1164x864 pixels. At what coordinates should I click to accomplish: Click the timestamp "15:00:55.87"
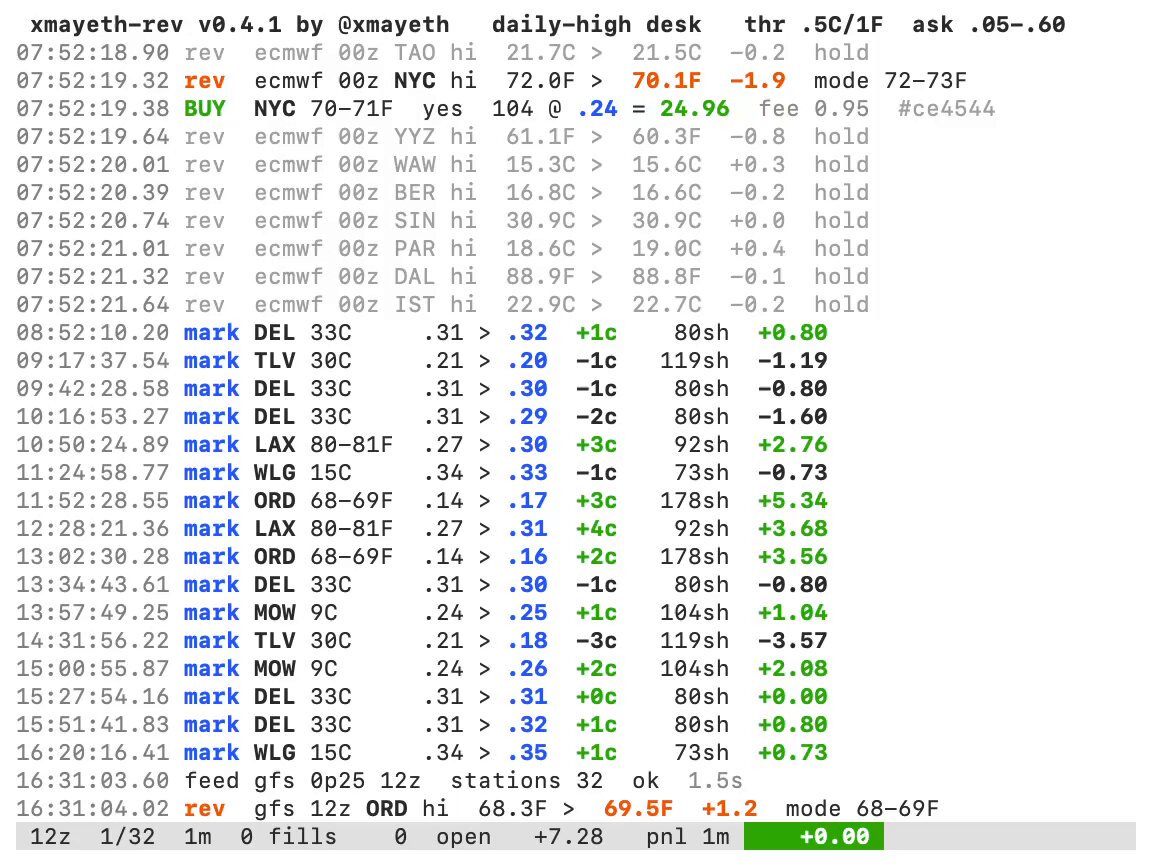[x=93, y=669]
